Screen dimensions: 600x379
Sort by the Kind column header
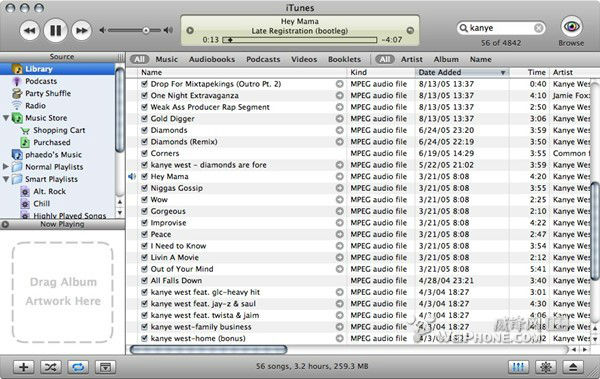tap(381, 72)
